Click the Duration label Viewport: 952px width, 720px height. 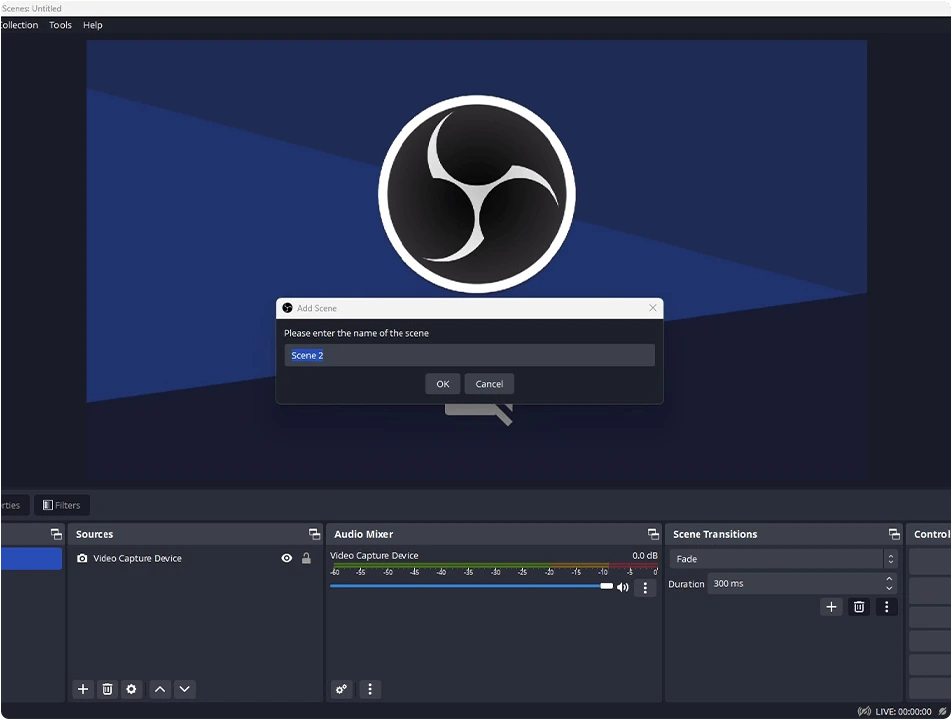click(686, 584)
